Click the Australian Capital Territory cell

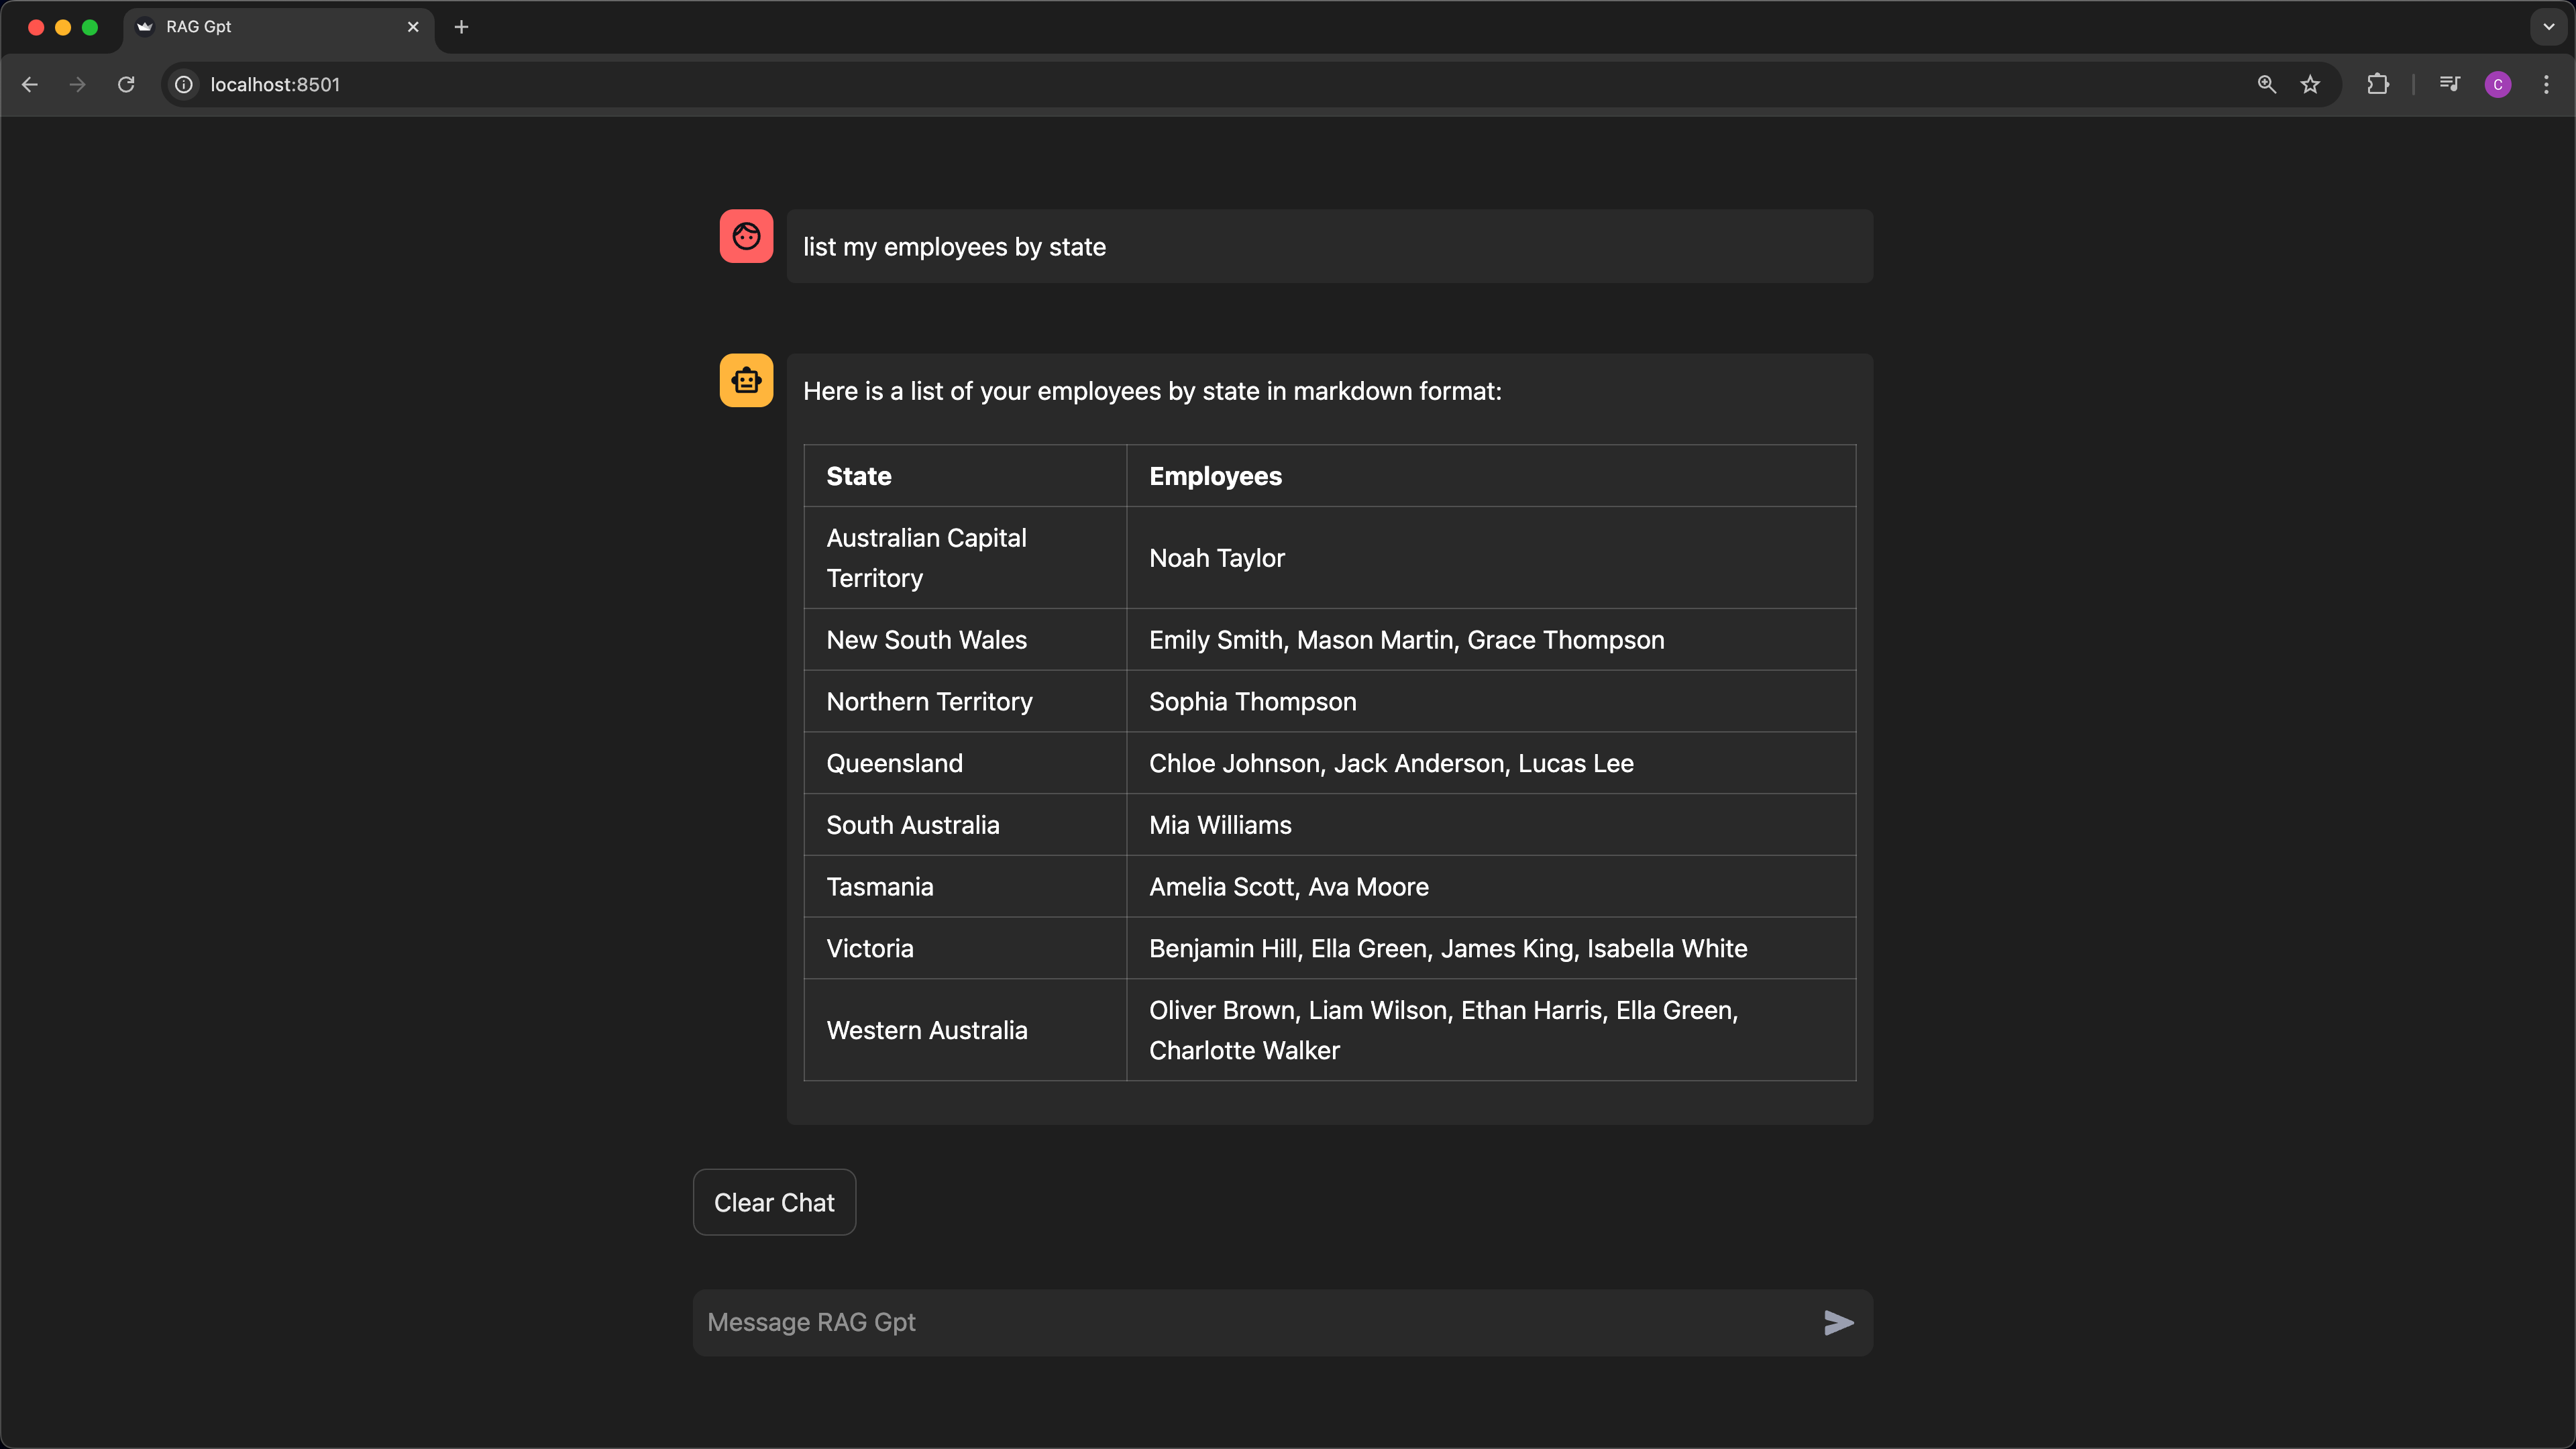[965, 558]
